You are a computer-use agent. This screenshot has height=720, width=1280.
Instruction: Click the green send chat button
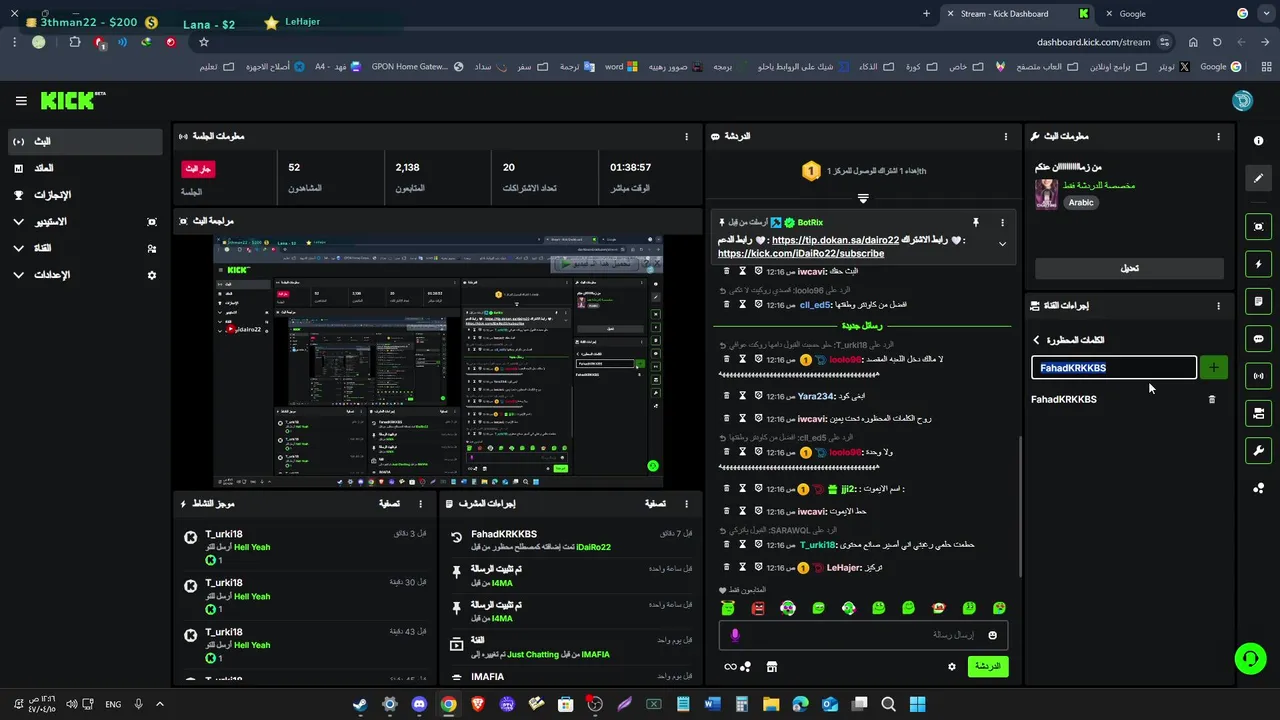[988, 666]
